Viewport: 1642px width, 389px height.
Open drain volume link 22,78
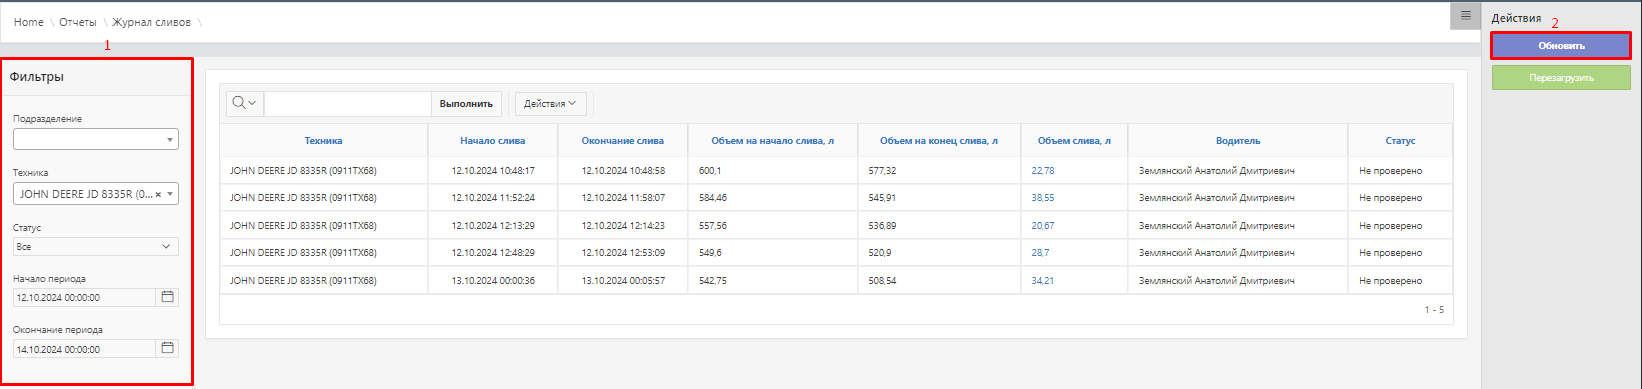(x=1043, y=171)
